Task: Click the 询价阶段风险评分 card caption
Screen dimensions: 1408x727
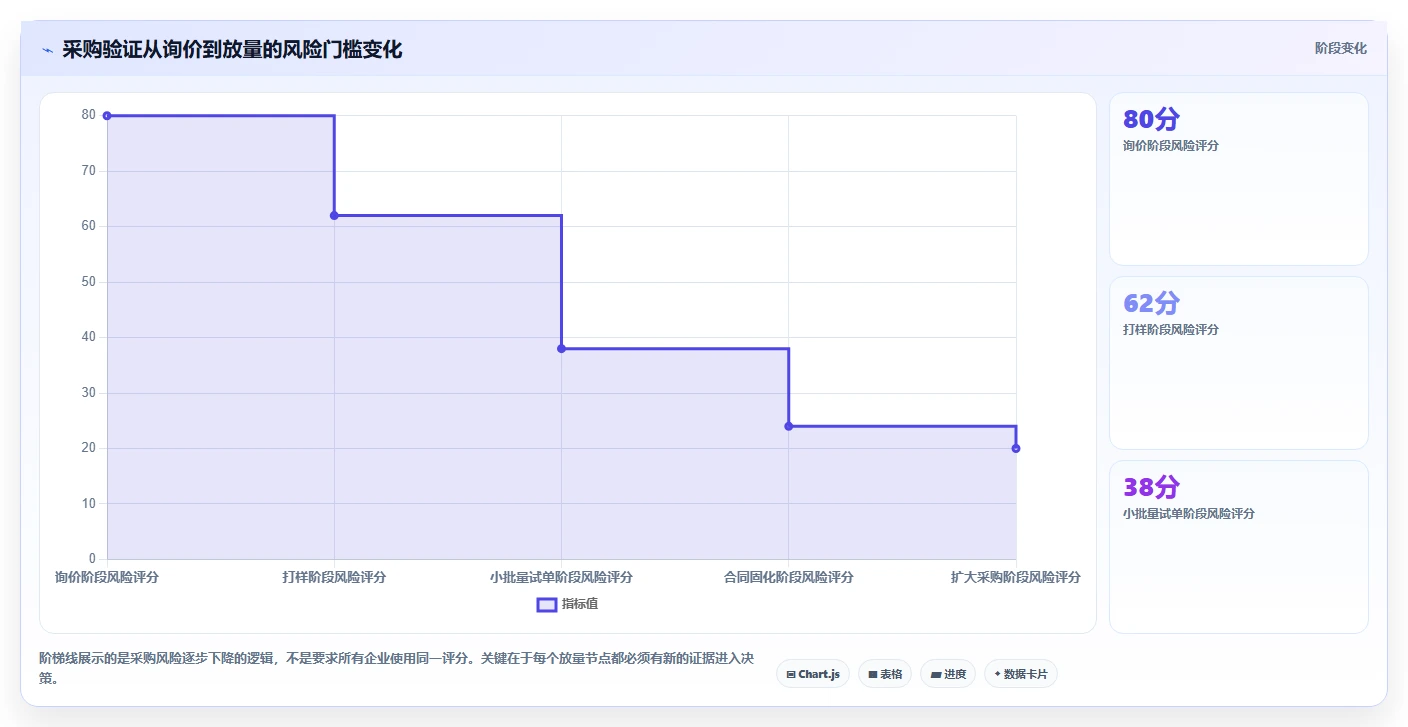Action: point(1171,145)
